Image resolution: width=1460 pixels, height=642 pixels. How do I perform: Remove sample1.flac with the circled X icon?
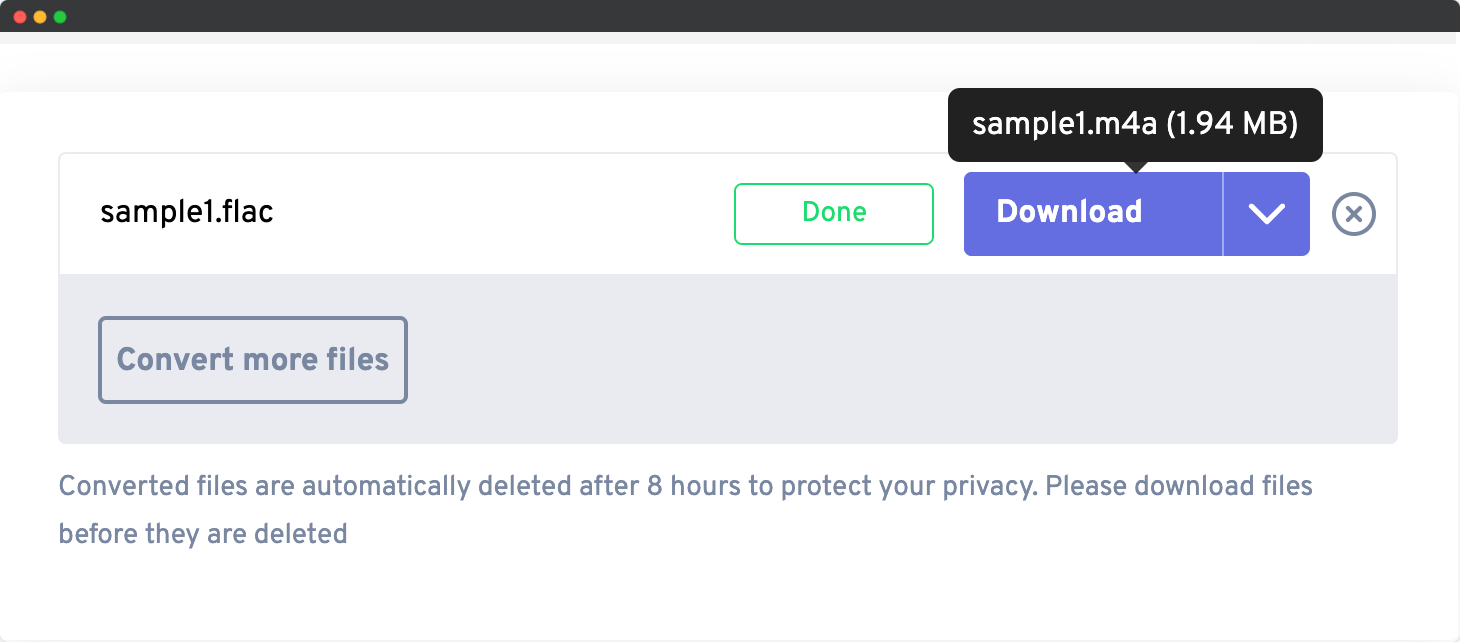pos(1354,213)
